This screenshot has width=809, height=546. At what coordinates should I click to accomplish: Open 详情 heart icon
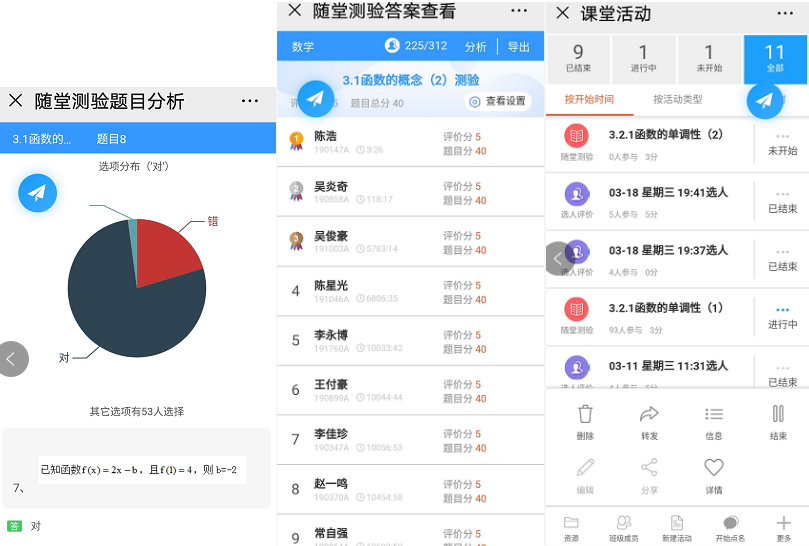click(x=713, y=469)
